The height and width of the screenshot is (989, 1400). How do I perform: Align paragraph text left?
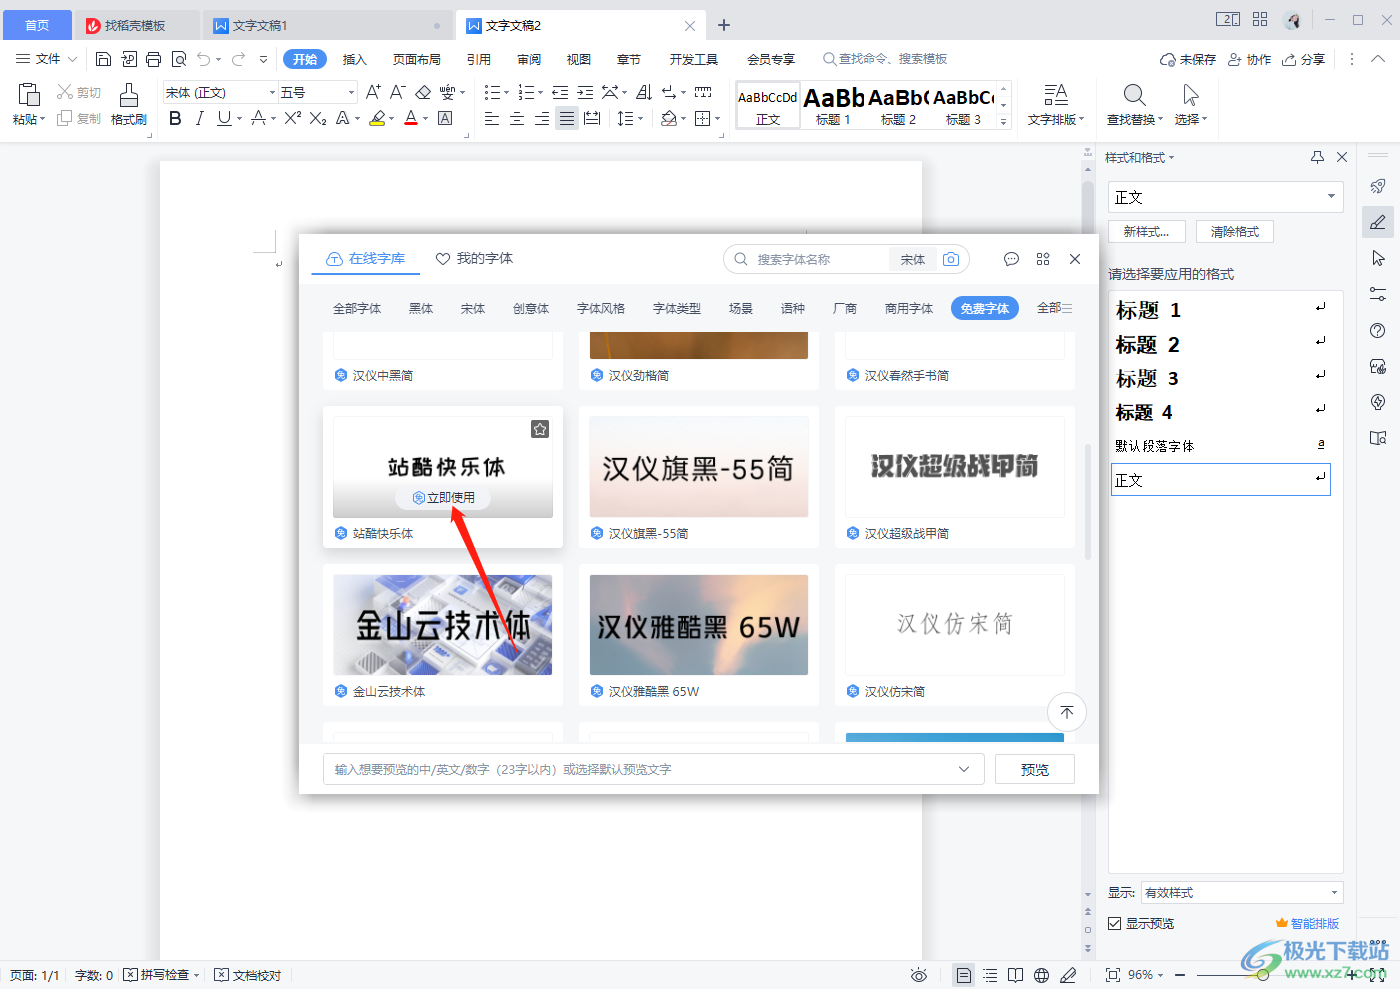point(492,119)
